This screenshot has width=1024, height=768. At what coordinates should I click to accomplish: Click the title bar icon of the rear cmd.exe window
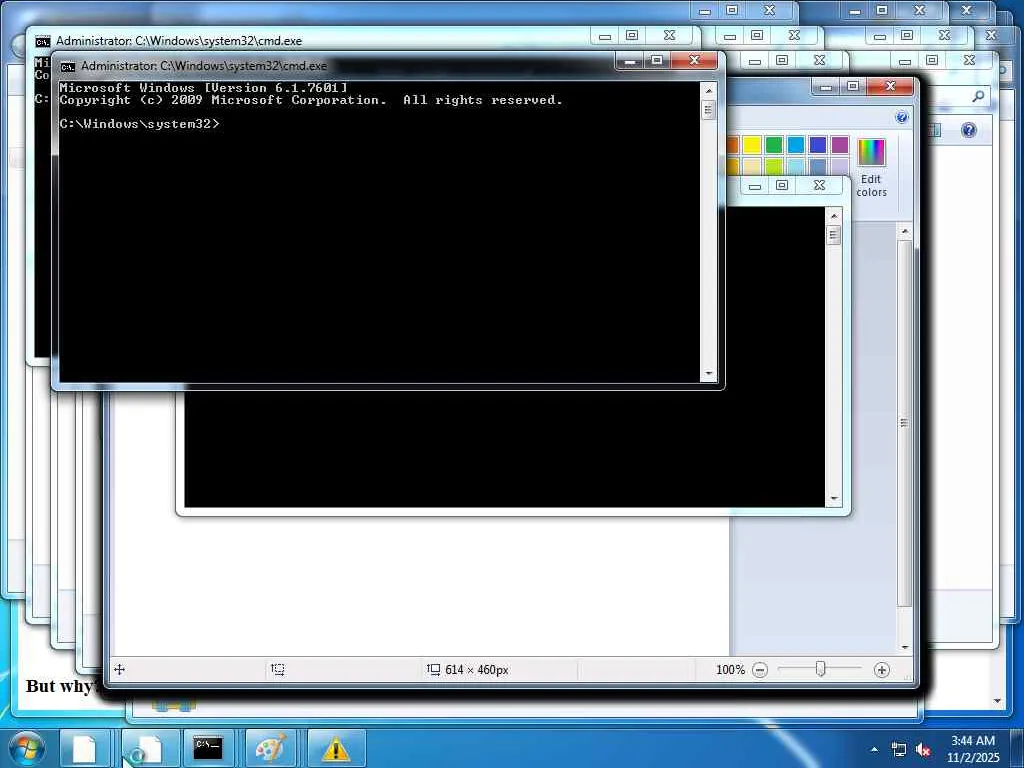point(42,41)
